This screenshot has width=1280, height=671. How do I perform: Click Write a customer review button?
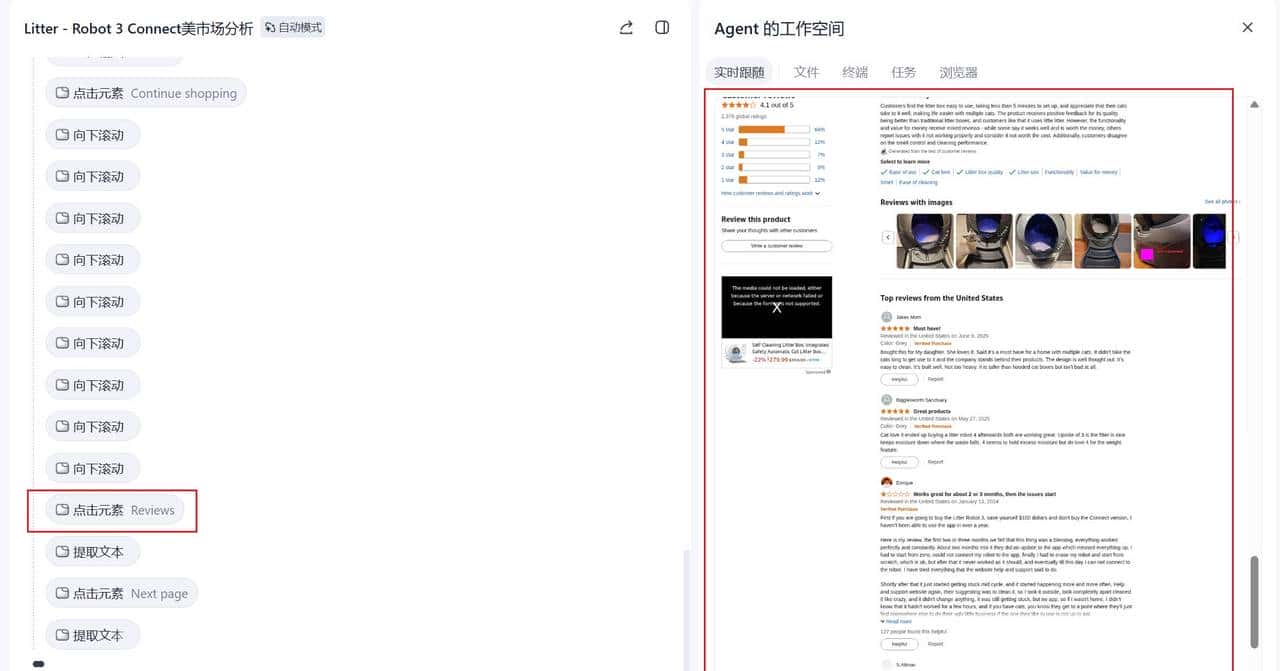pyautogui.click(x=776, y=246)
